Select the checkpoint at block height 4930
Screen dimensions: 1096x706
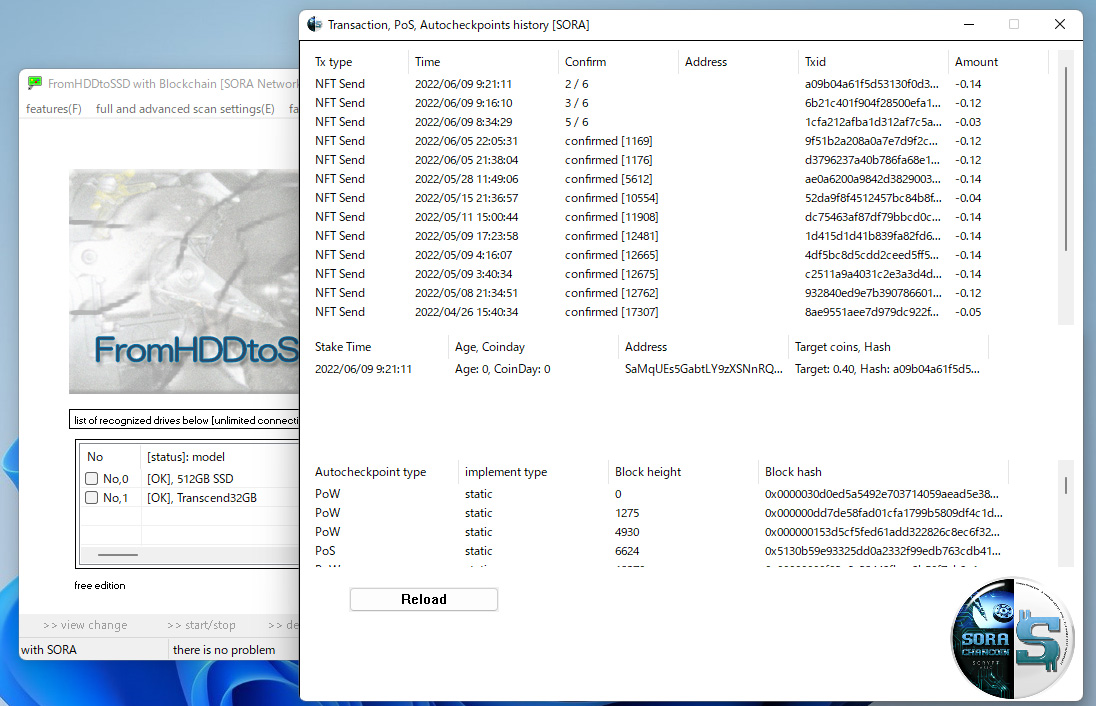coord(658,532)
